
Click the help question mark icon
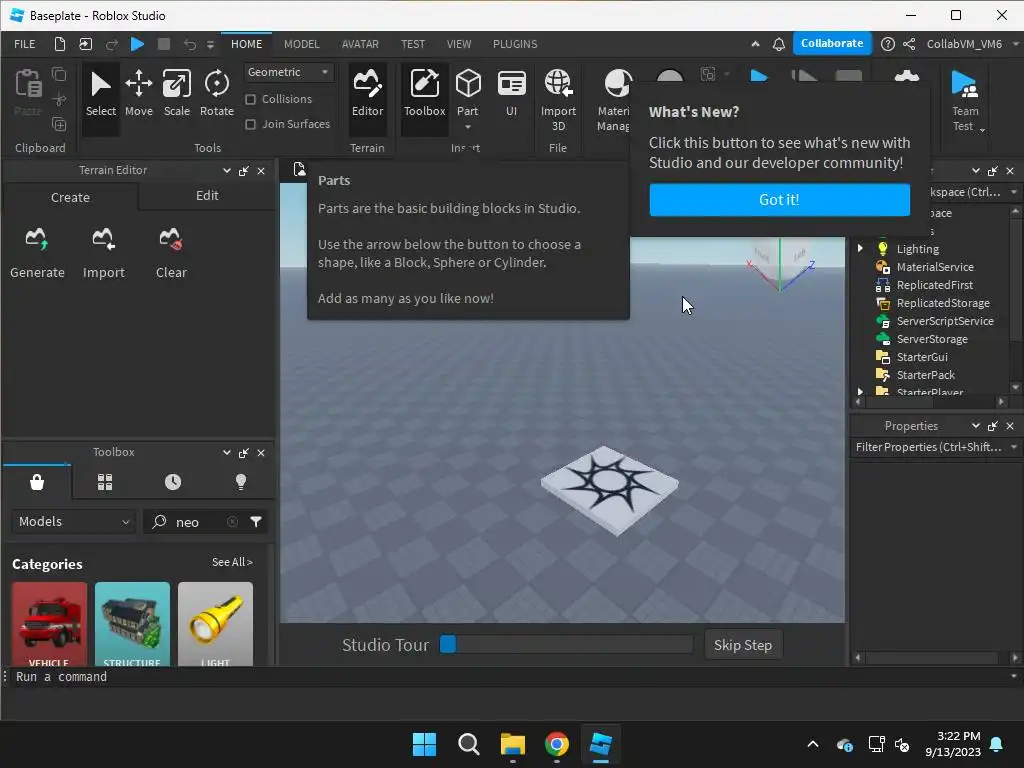click(888, 44)
